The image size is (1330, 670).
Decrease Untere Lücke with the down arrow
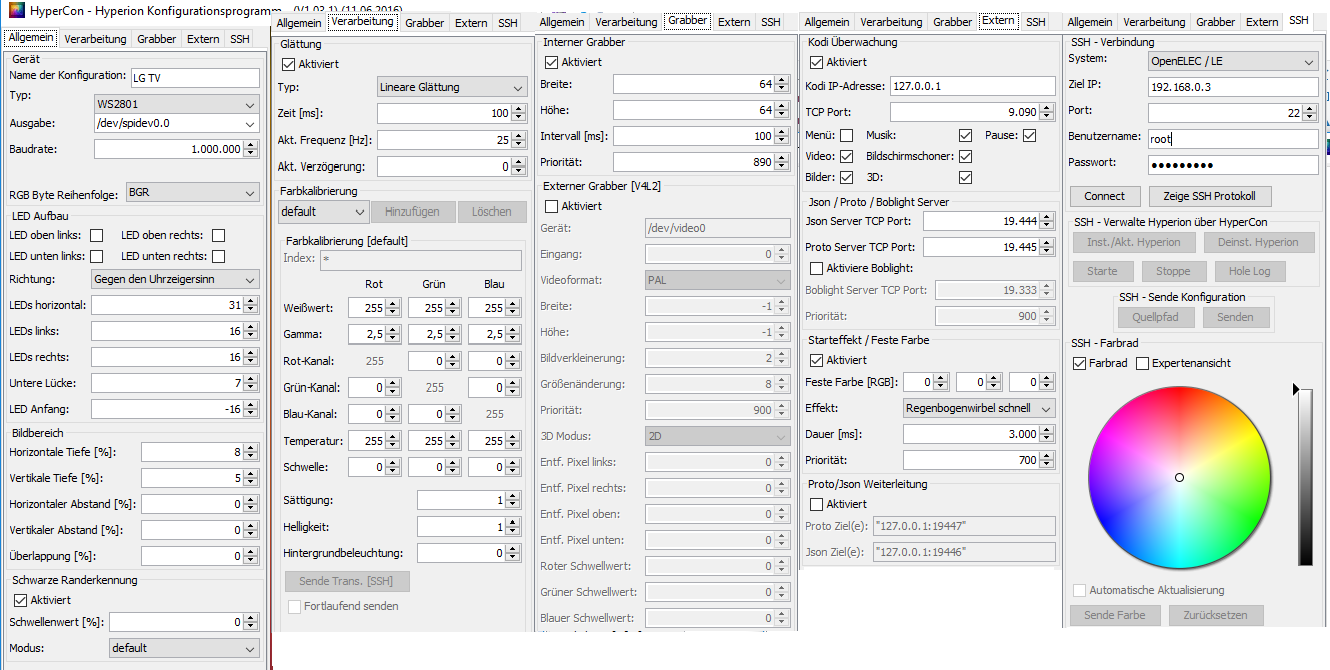[251, 388]
